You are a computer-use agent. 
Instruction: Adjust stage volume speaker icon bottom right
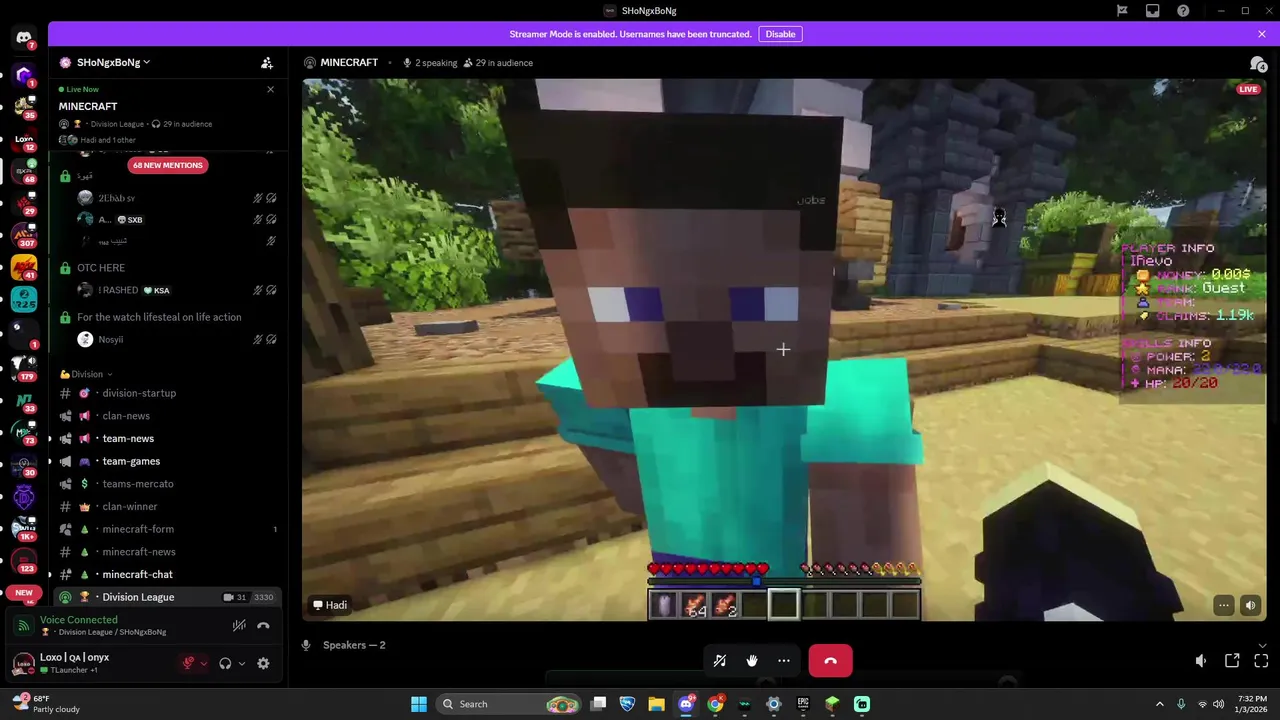tap(1201, 661)
